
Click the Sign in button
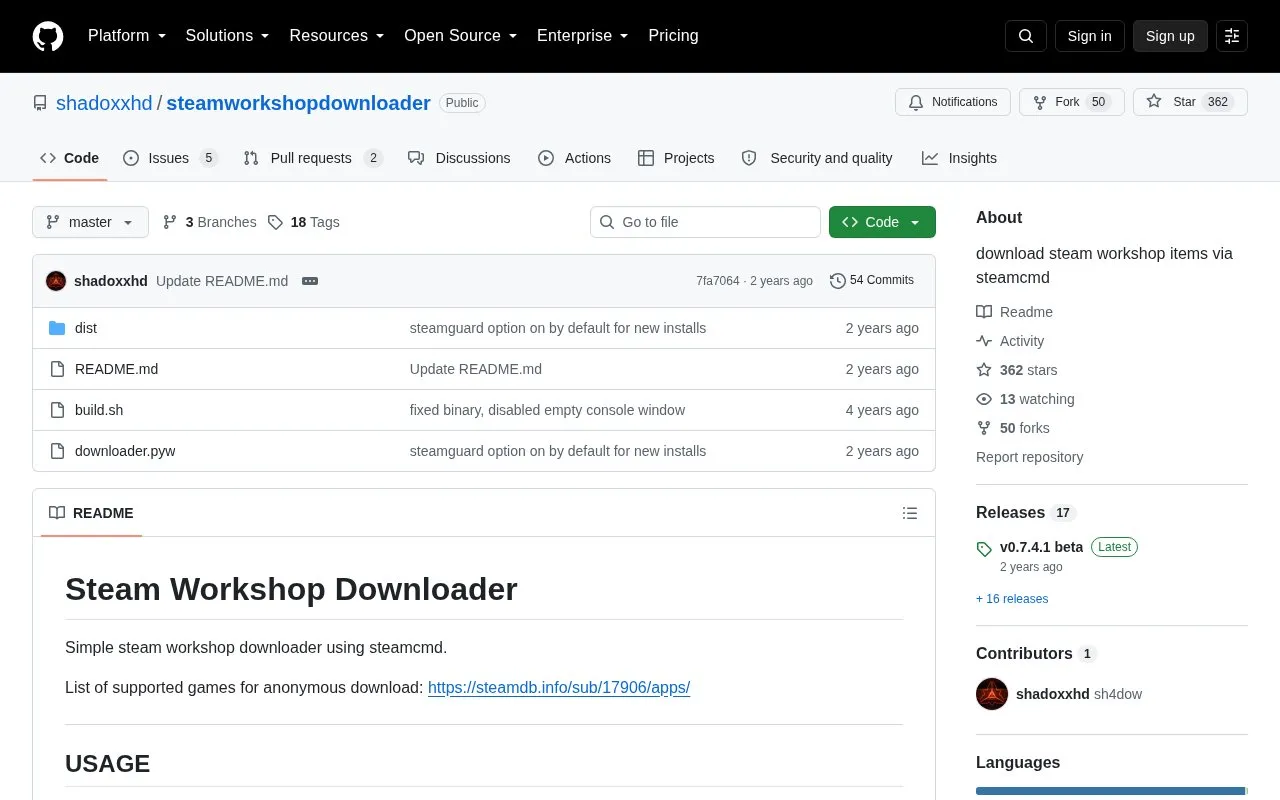[x=1090, y=36]
